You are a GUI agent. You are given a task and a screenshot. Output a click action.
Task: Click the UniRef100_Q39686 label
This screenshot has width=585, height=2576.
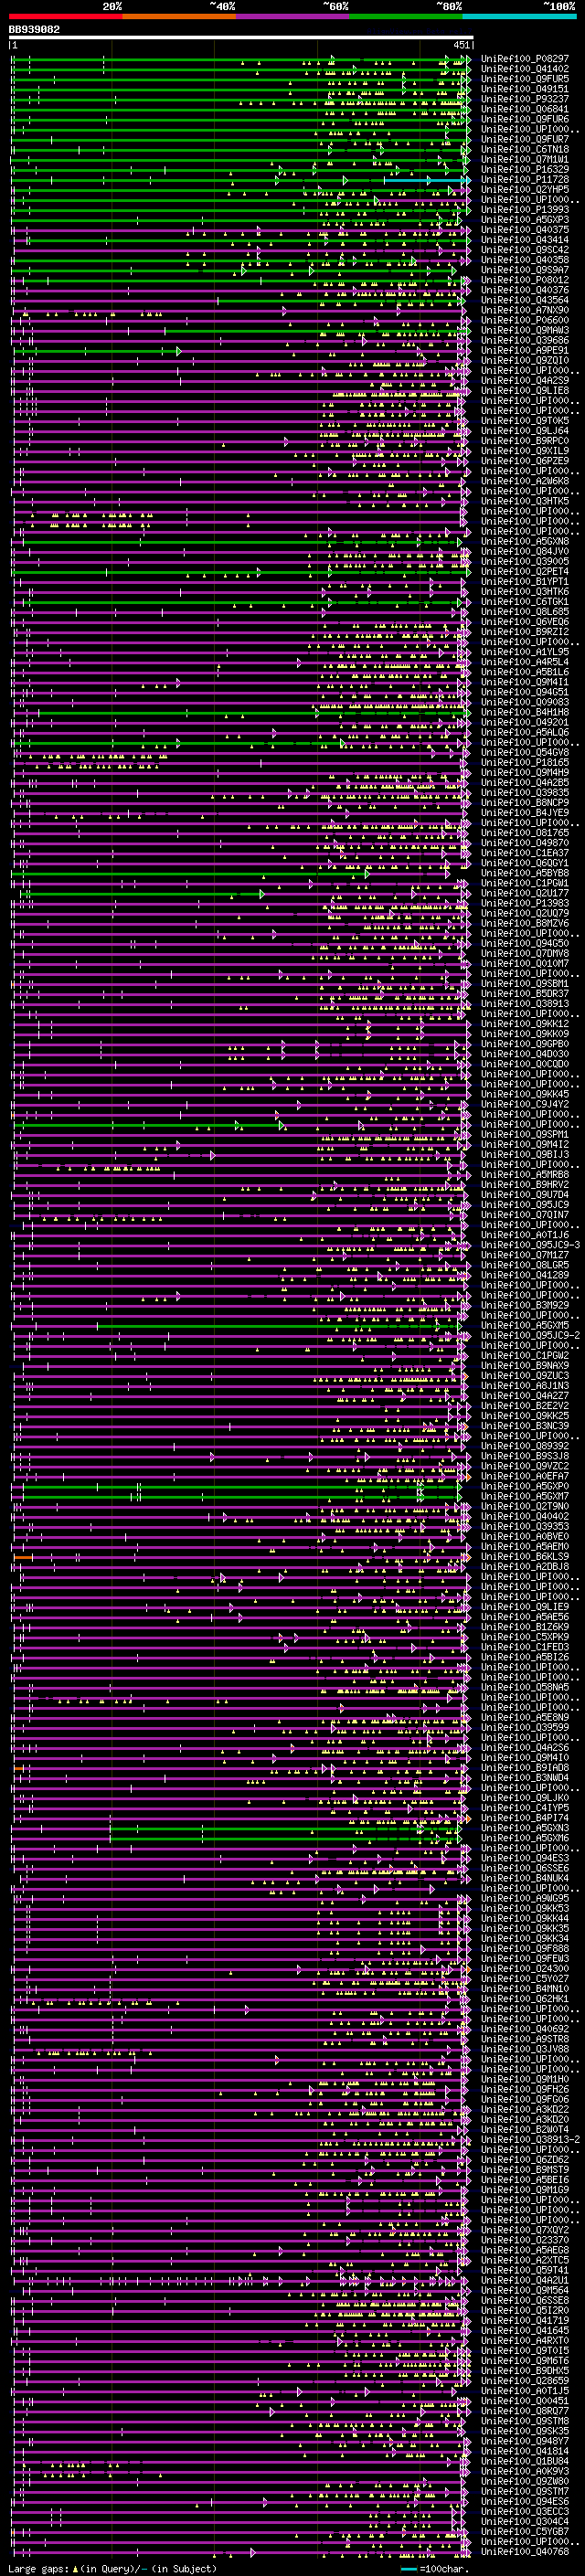525,340
